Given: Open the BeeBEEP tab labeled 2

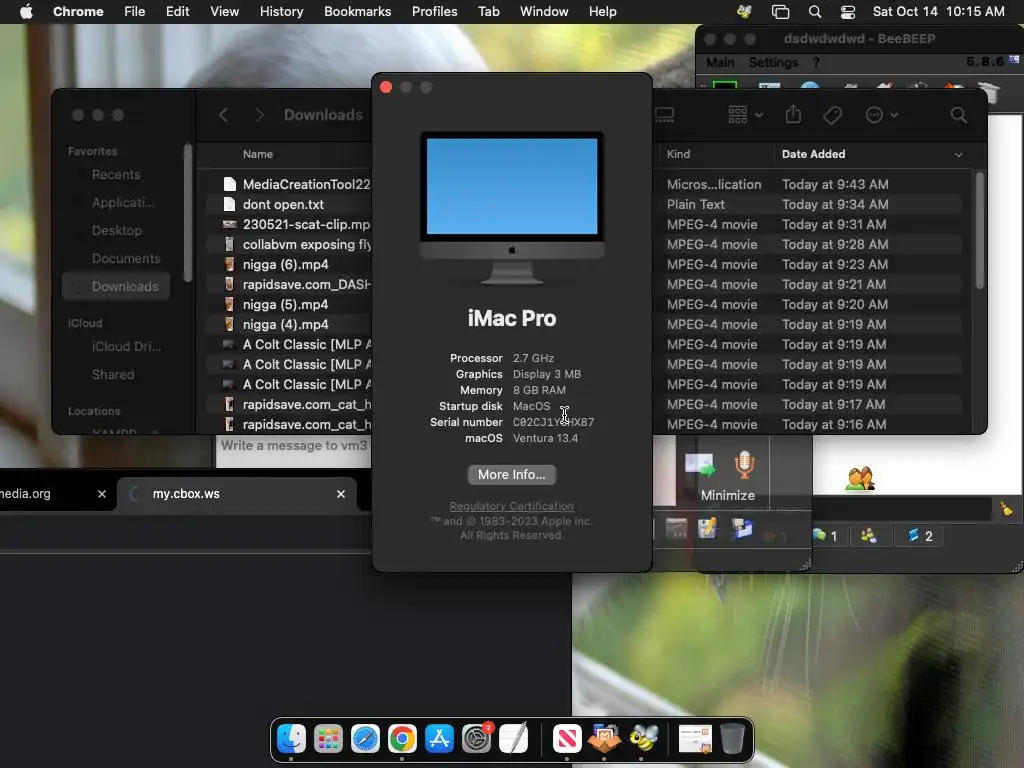Looking at the screenshot, I should pyautogui.click(x=920, y=536).
